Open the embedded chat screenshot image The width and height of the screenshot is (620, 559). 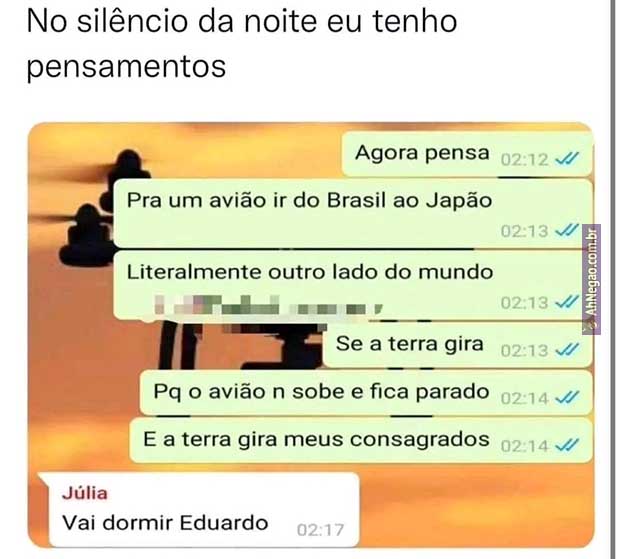pos(311,335)
